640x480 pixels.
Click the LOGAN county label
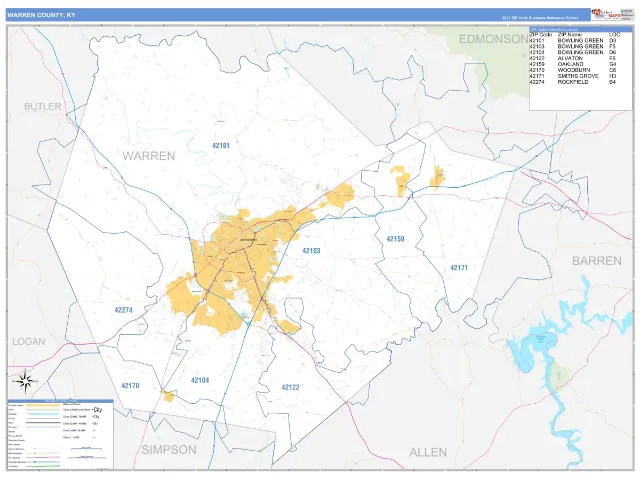tap(29, 342)
